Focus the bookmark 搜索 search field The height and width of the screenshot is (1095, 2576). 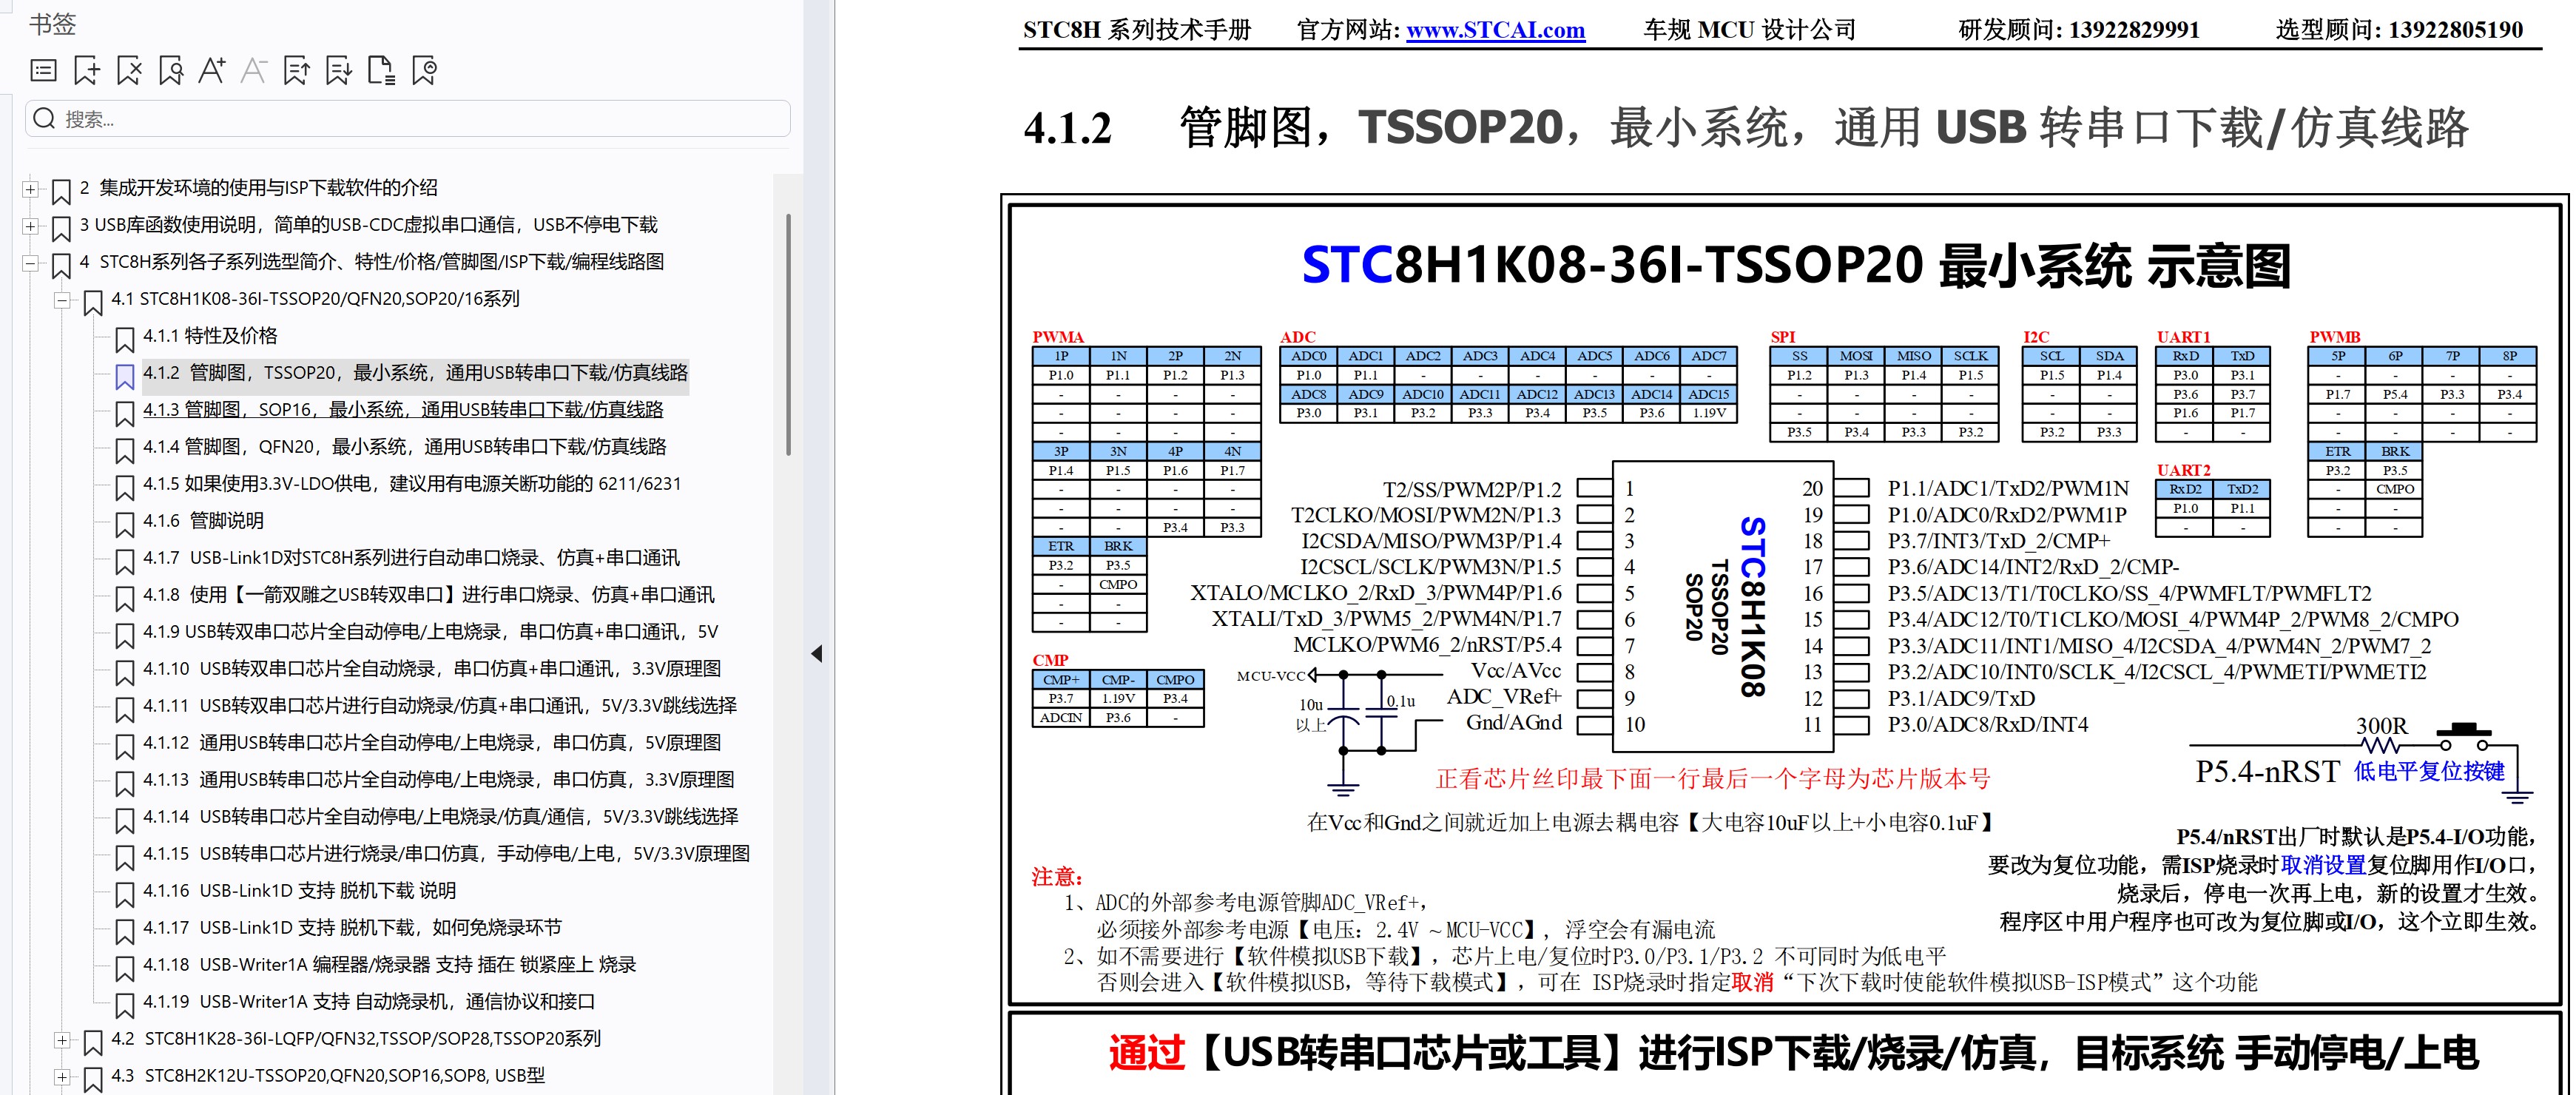coord(408,119)
